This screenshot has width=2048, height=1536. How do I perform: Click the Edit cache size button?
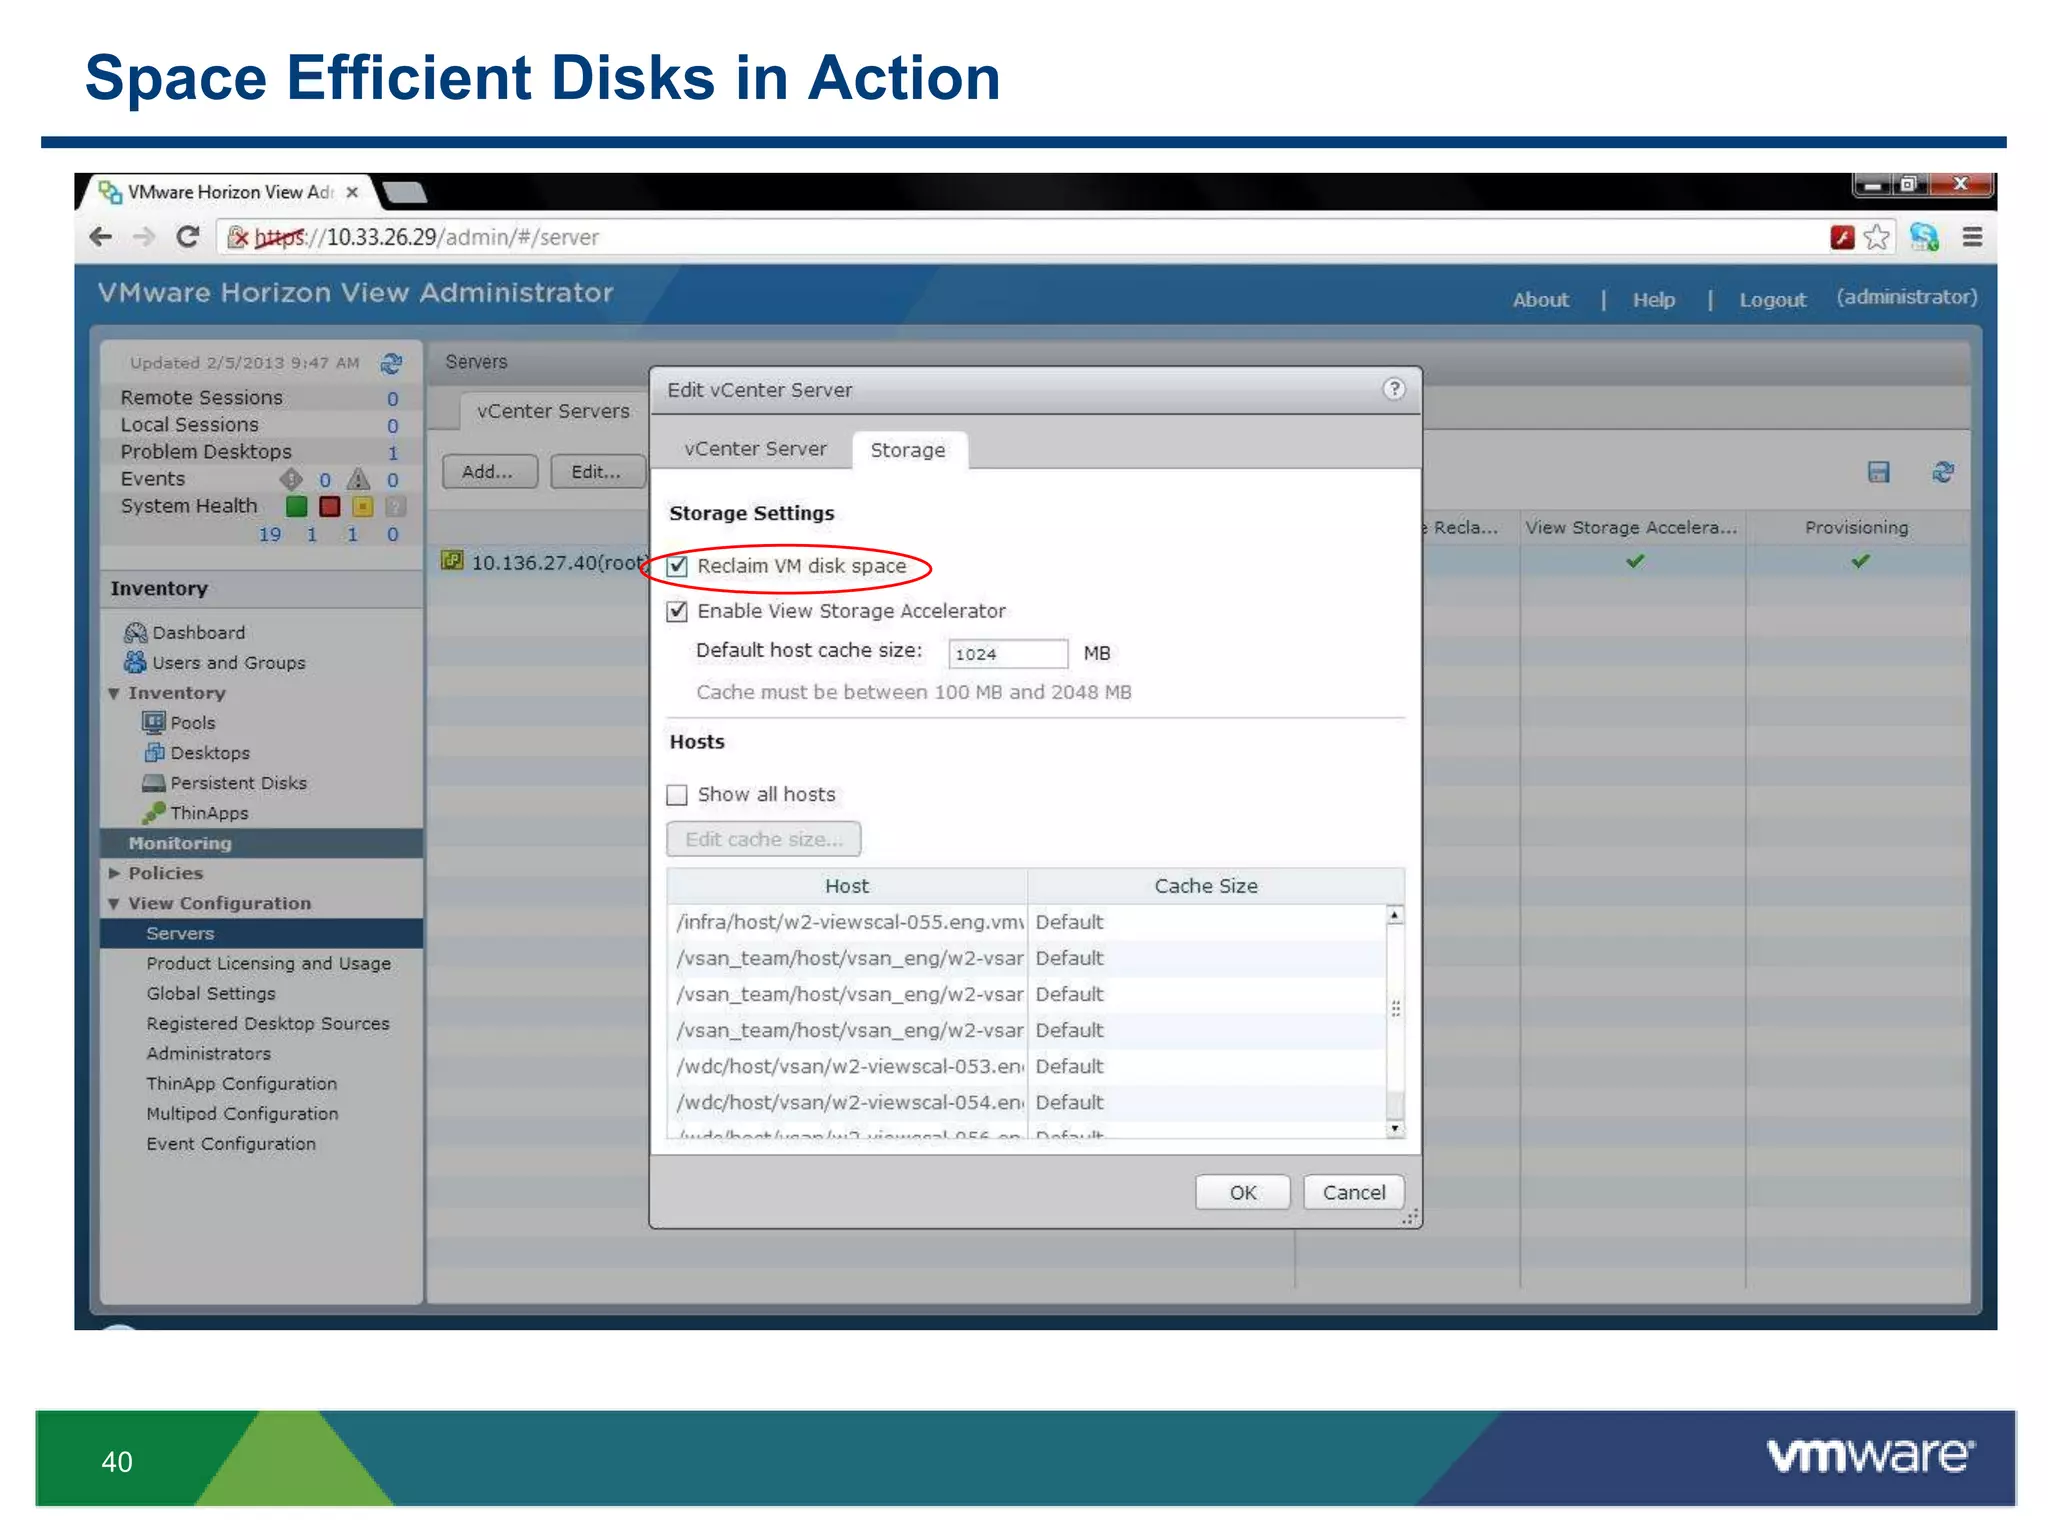pos(764,839)
